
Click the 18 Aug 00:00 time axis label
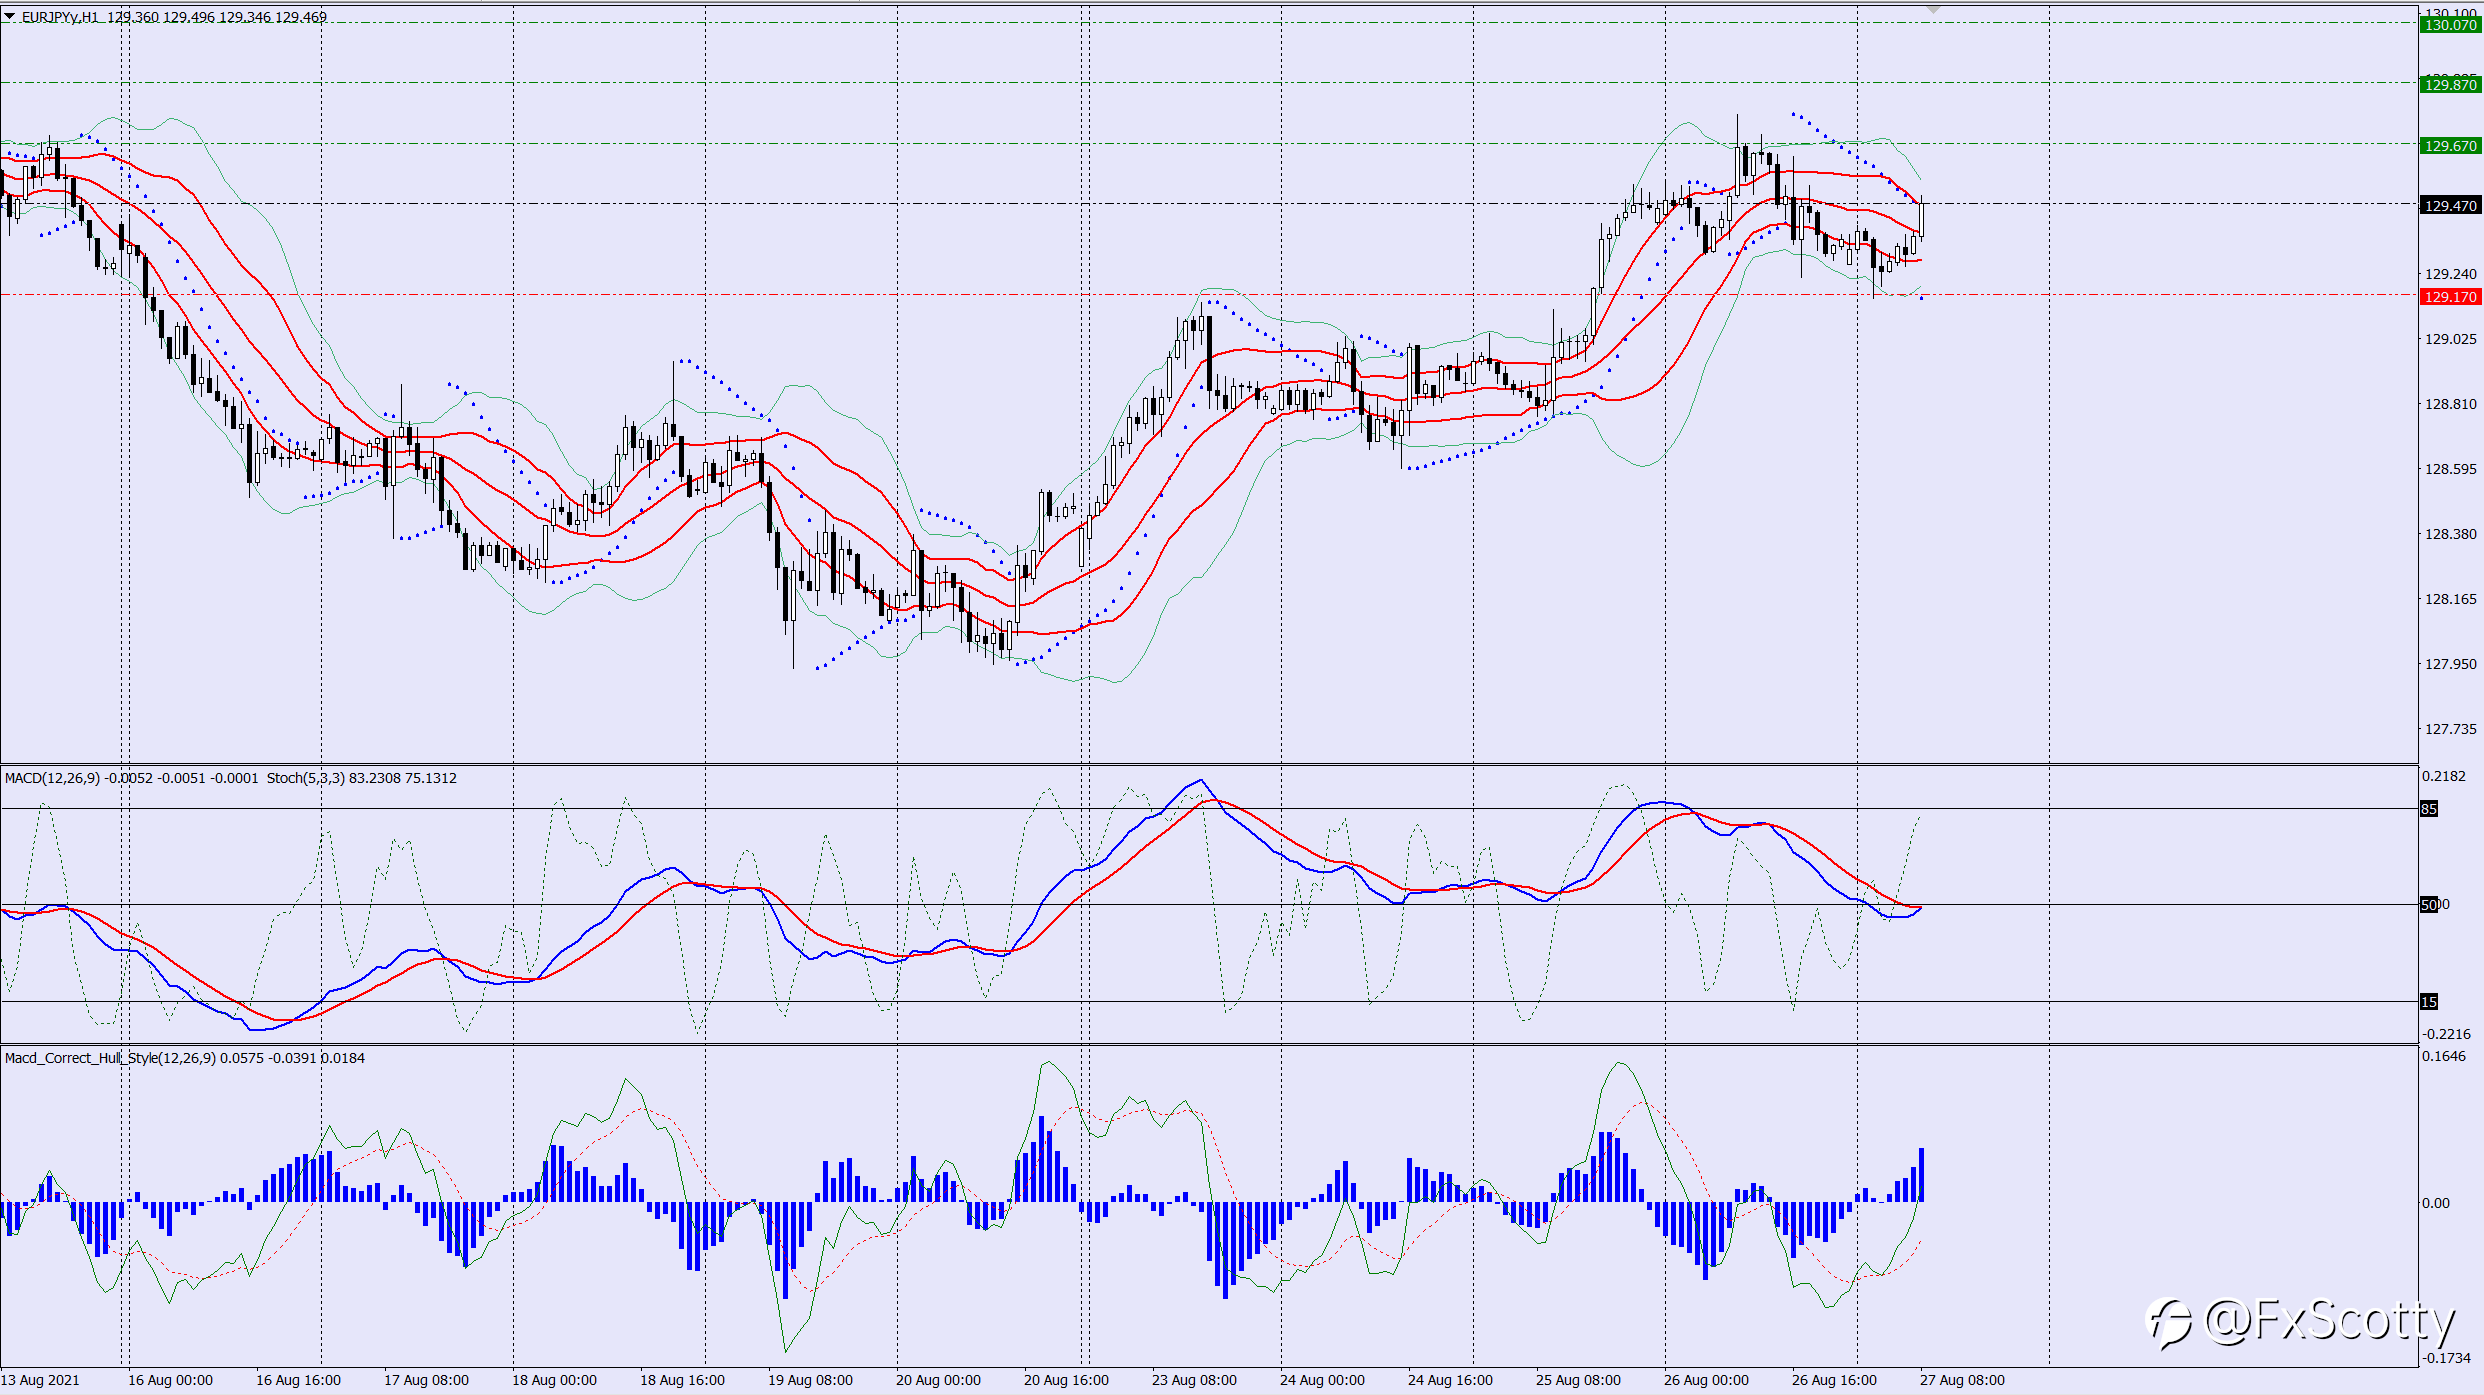[x=554, y=1380]
